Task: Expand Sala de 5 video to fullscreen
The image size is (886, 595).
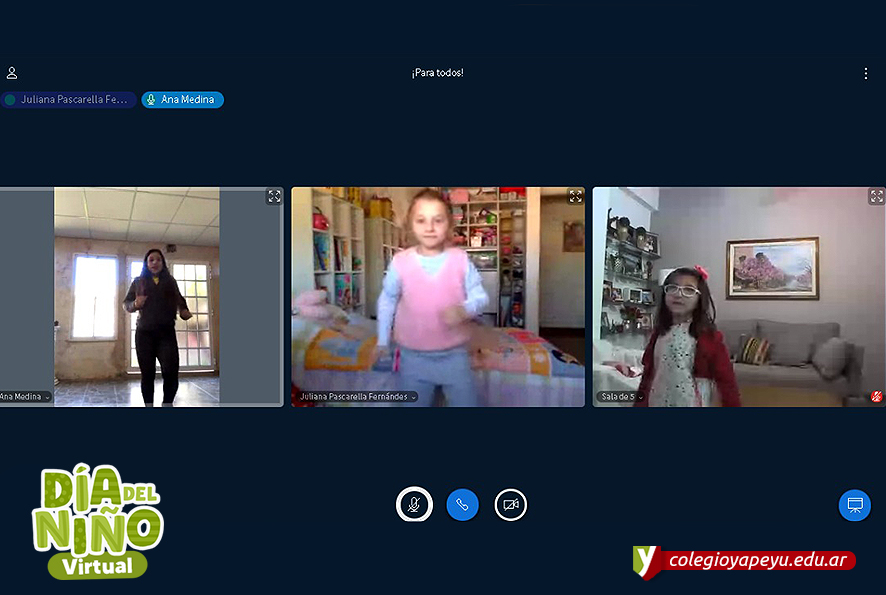Action: 876,197
